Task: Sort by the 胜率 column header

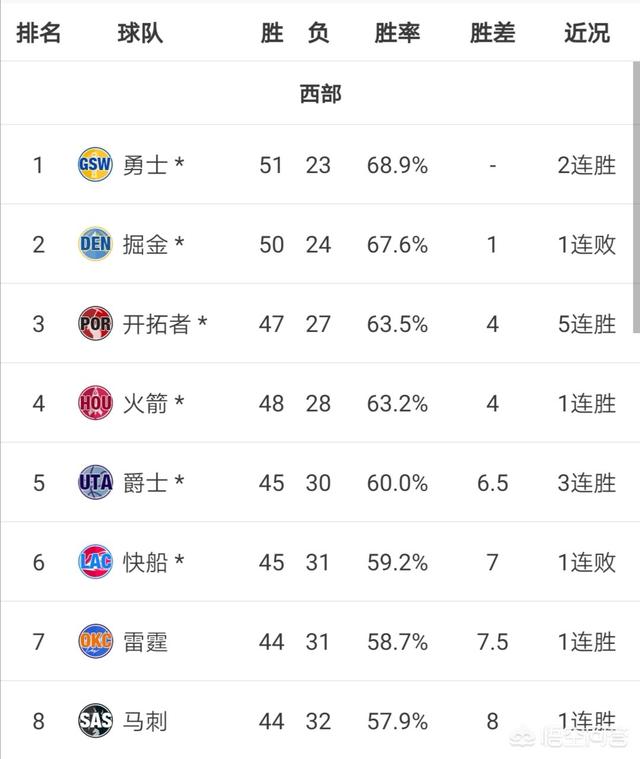Action: click(x=397, y=33)
